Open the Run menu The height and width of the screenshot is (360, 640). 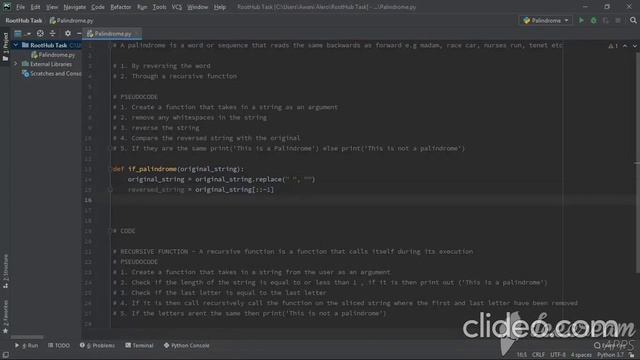click(x=142, y=7)
